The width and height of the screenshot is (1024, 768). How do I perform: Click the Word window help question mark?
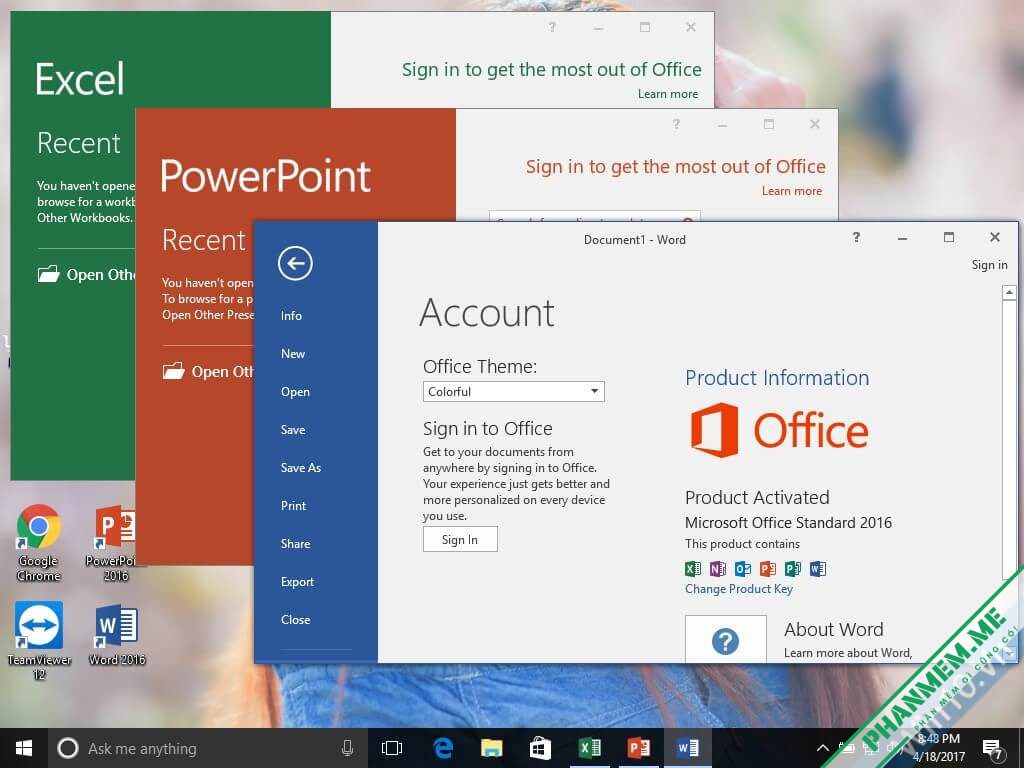point(856,237)
